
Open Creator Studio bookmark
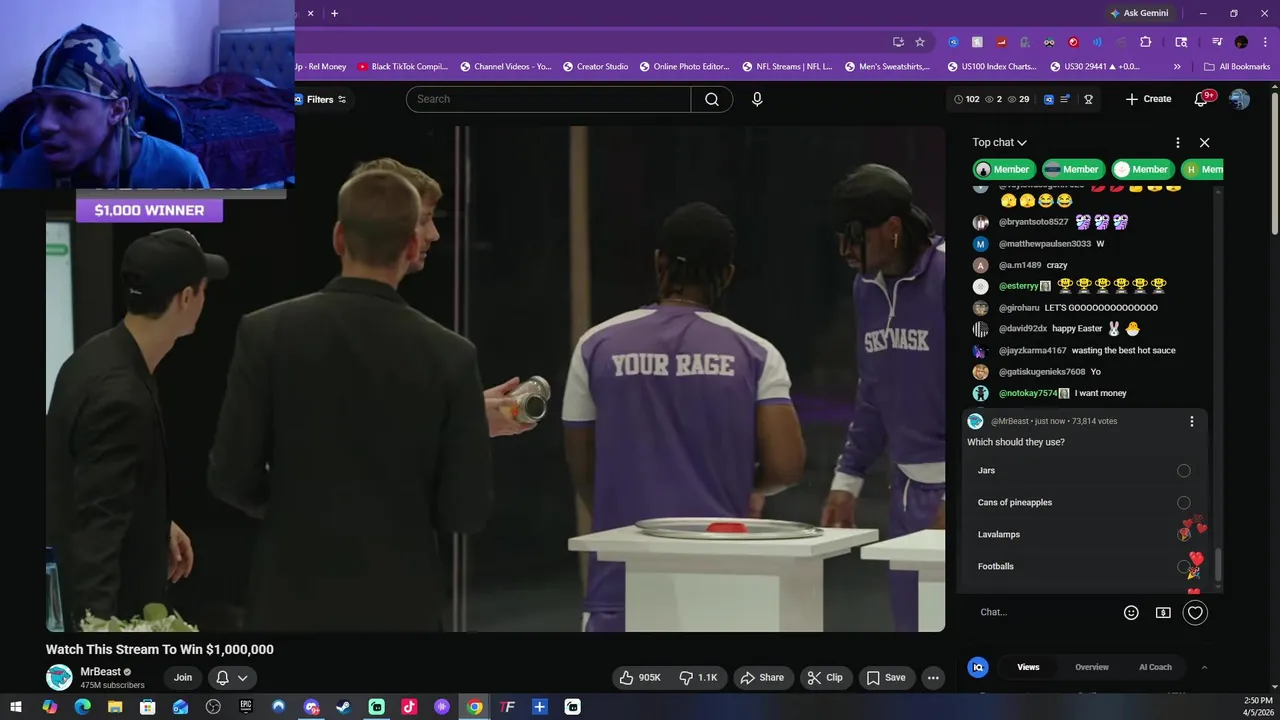pyautogui.click(x=595, y=67)
